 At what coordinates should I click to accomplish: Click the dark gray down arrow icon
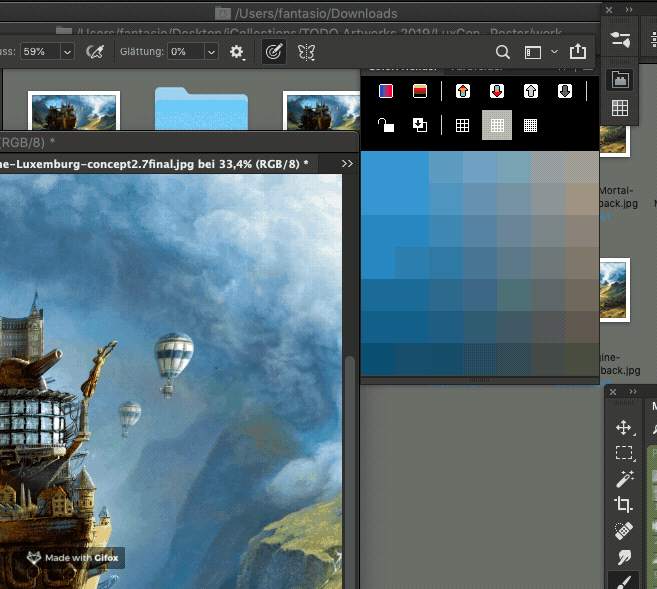click(565, 91)
